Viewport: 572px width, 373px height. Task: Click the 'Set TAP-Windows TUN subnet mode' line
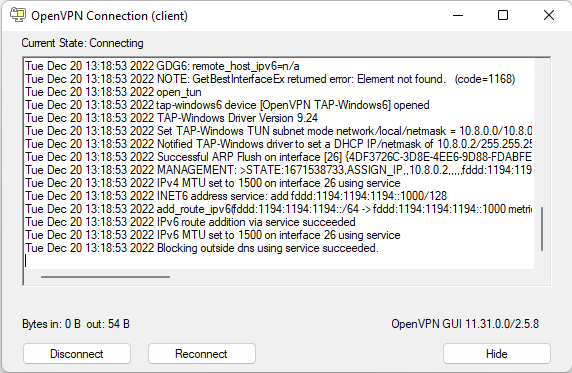coord(278,131)
